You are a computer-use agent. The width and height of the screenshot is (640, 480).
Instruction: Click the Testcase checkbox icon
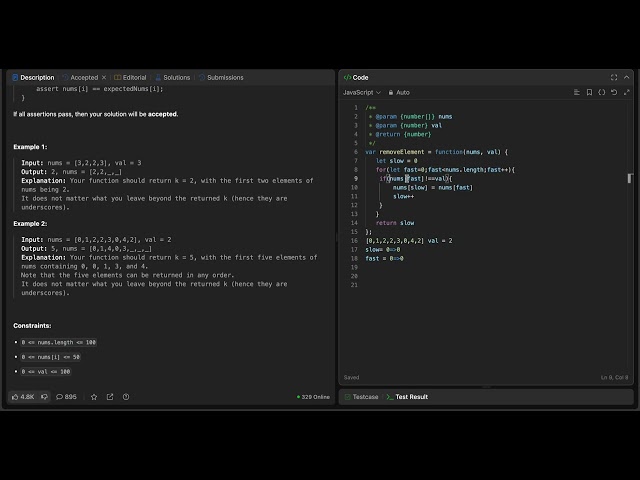point(347,397)
